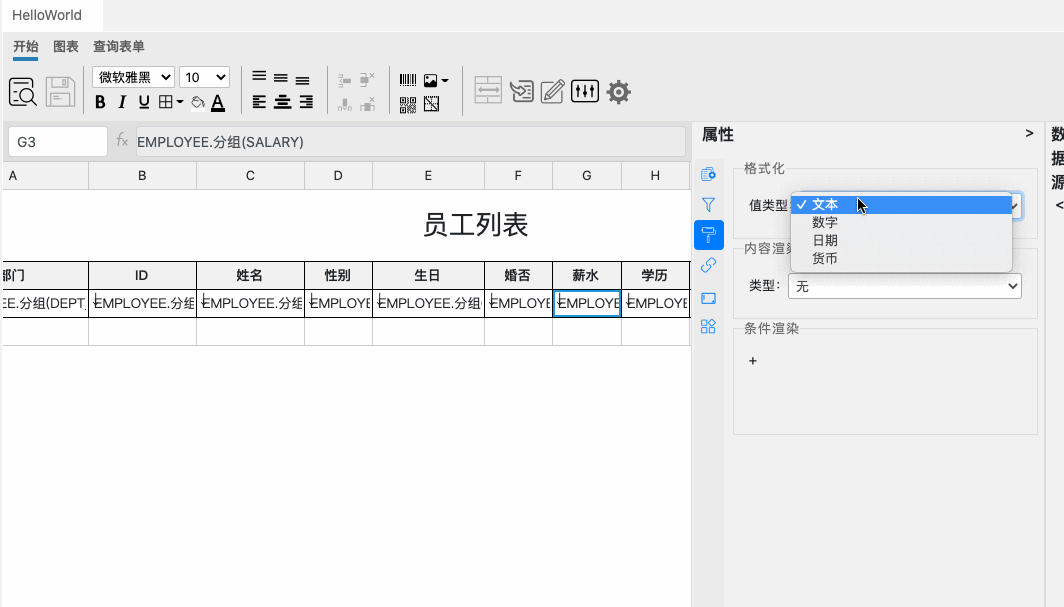The width and height of the screenshot is (1064, 607).
Task: Open the 类型 dropdown showing 无
Action: point(905,286)
